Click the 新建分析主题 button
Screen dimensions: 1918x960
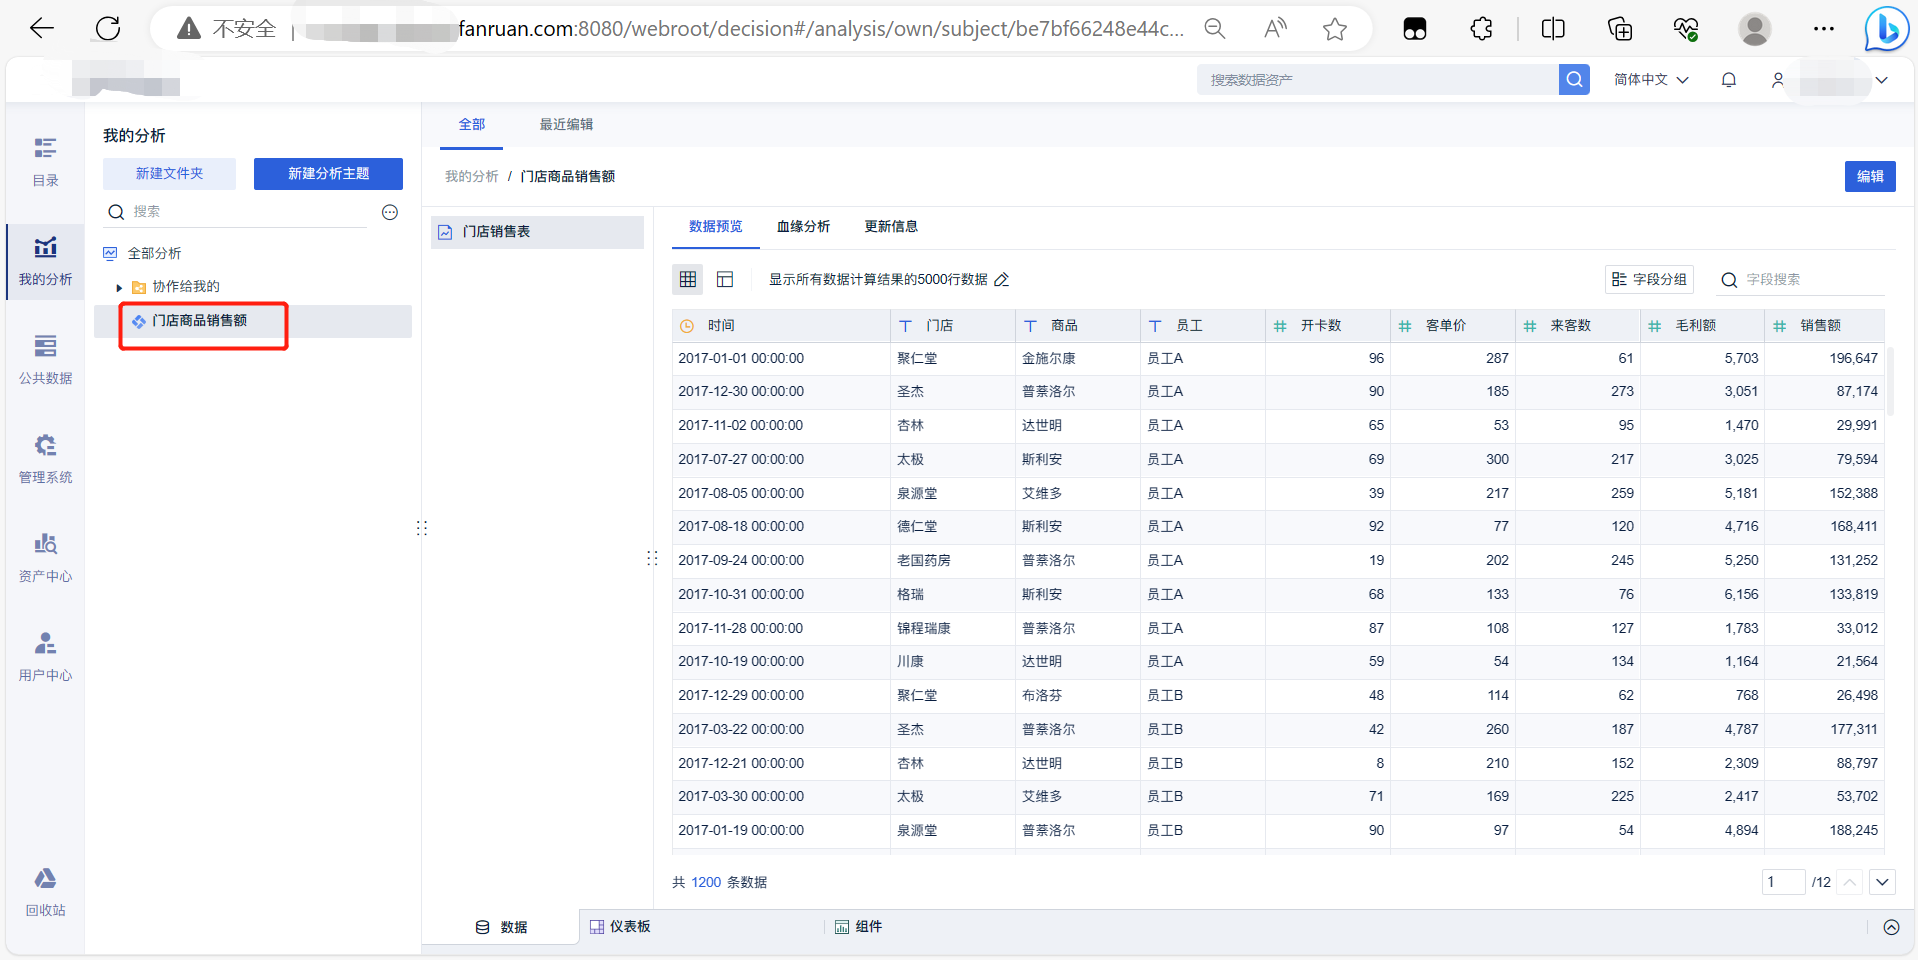coord(328,174)
